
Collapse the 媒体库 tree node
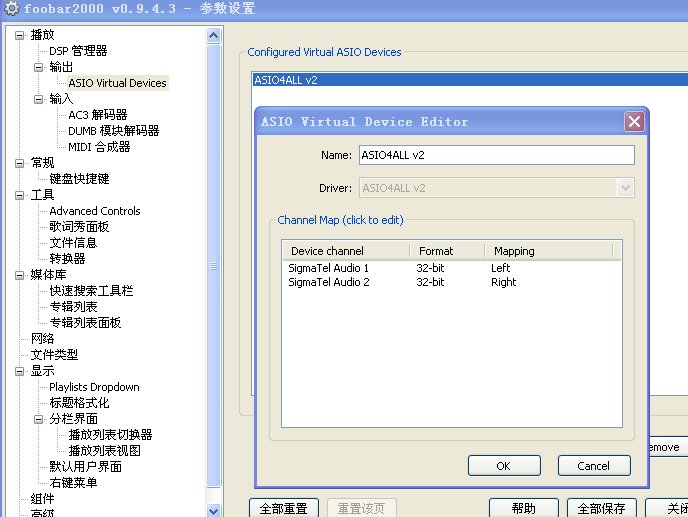[x=19, y=275]
